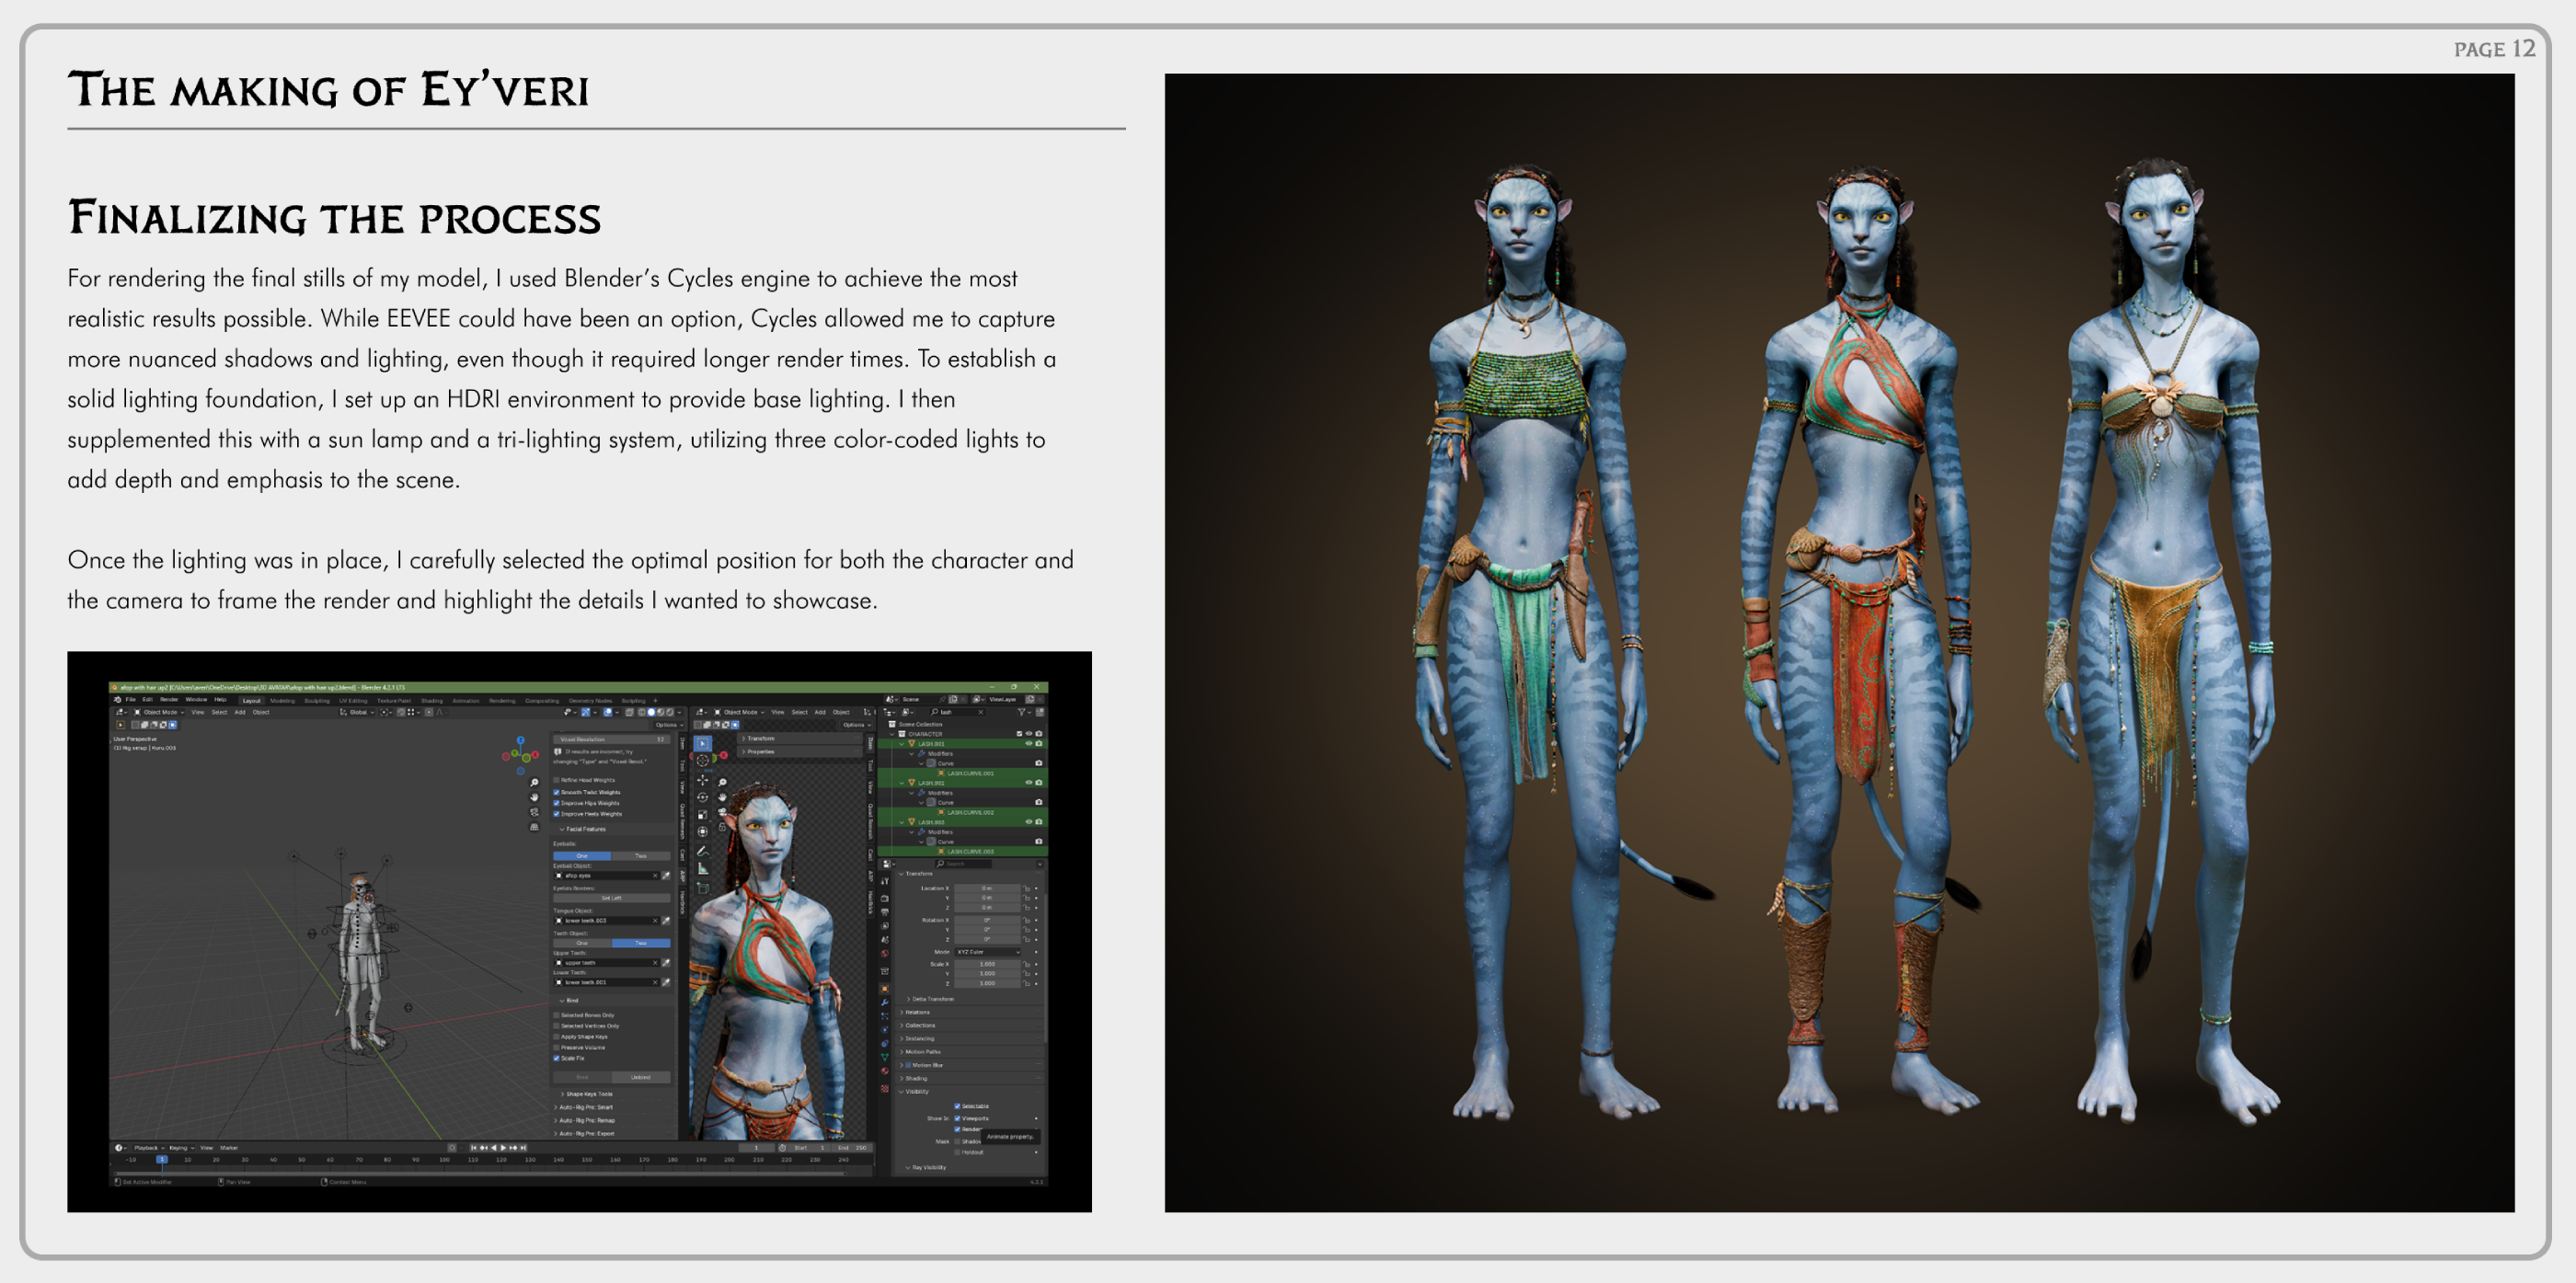Image resolution: width=2576 pixels, height=1283 pixels.
Task: Hide LASH.001 with its eye icon
Action: [1029, 744]
